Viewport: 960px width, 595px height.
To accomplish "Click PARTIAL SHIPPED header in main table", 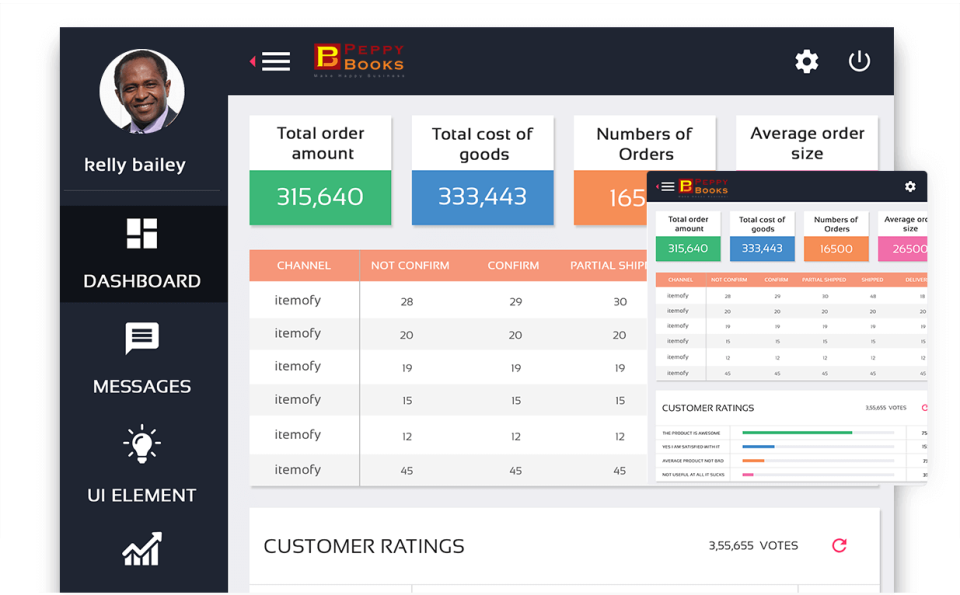I will click(x=609, y=266).
